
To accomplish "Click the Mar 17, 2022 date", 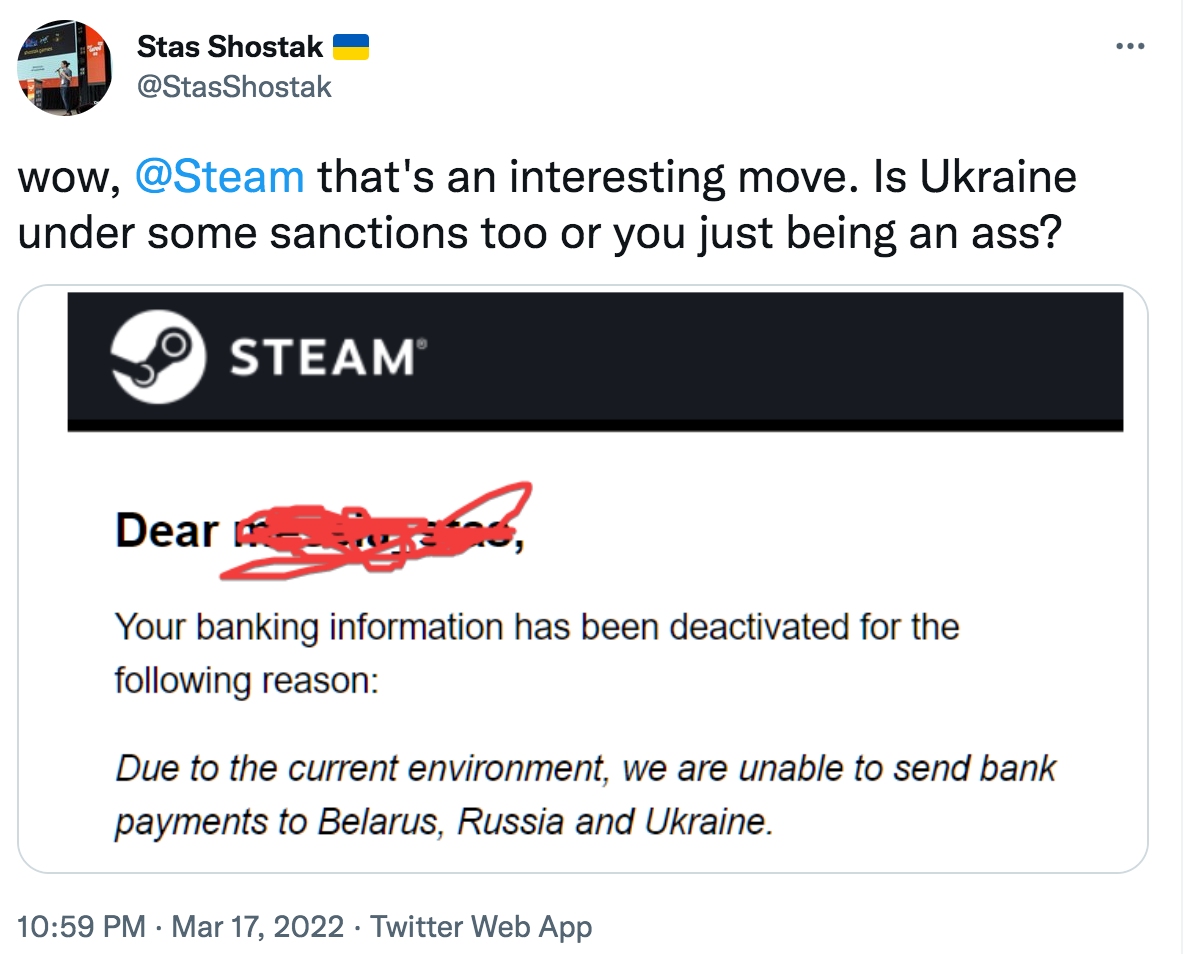I will click(259, 926).
